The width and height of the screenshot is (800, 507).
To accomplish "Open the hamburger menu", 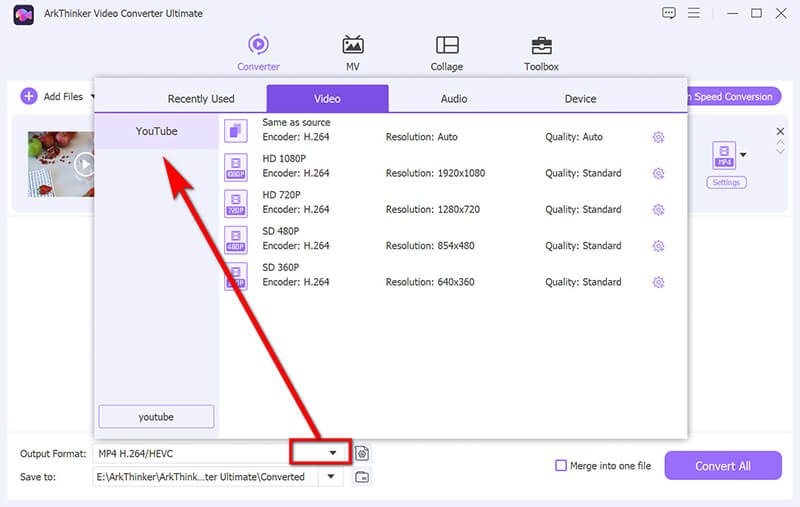I will (x=694, y=13).
